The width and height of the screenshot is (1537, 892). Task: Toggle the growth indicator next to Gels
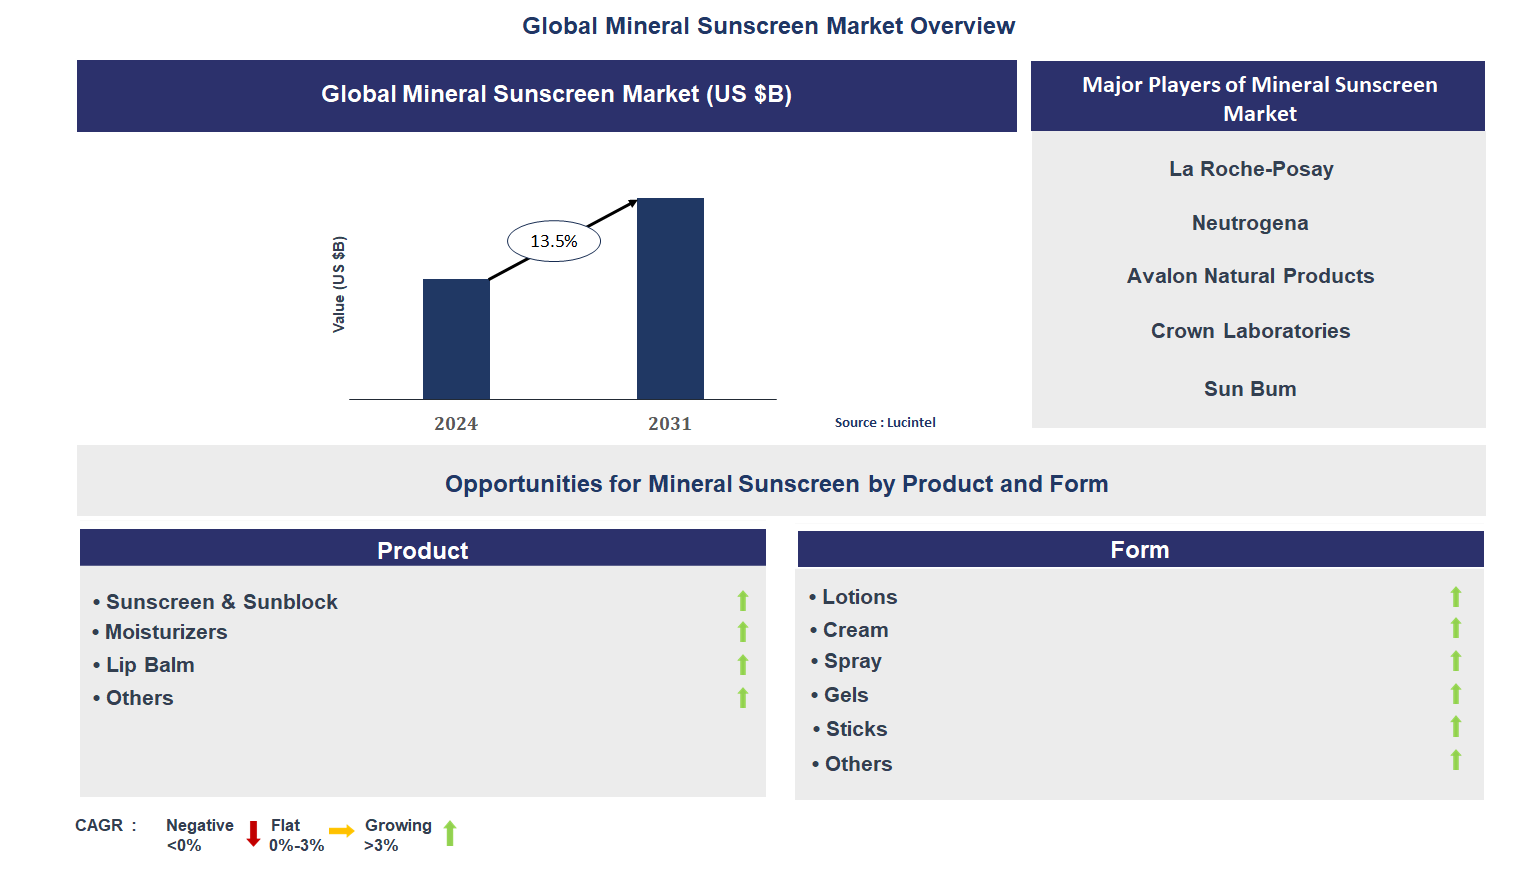pyautogui.click(x=1456, y=693)
